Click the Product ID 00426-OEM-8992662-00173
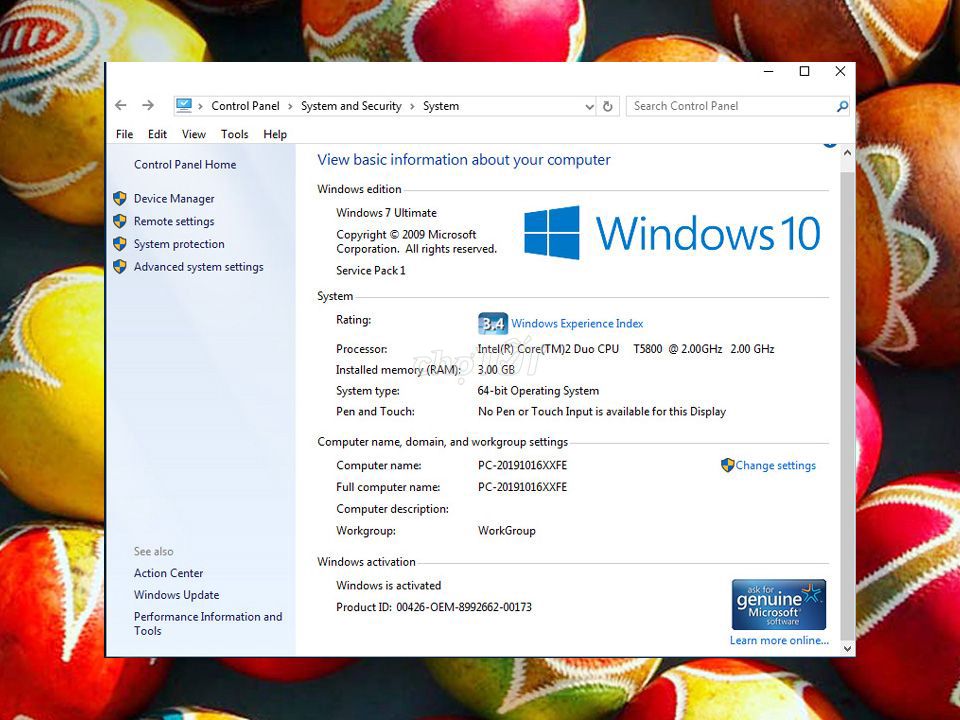 pos(434,607)
